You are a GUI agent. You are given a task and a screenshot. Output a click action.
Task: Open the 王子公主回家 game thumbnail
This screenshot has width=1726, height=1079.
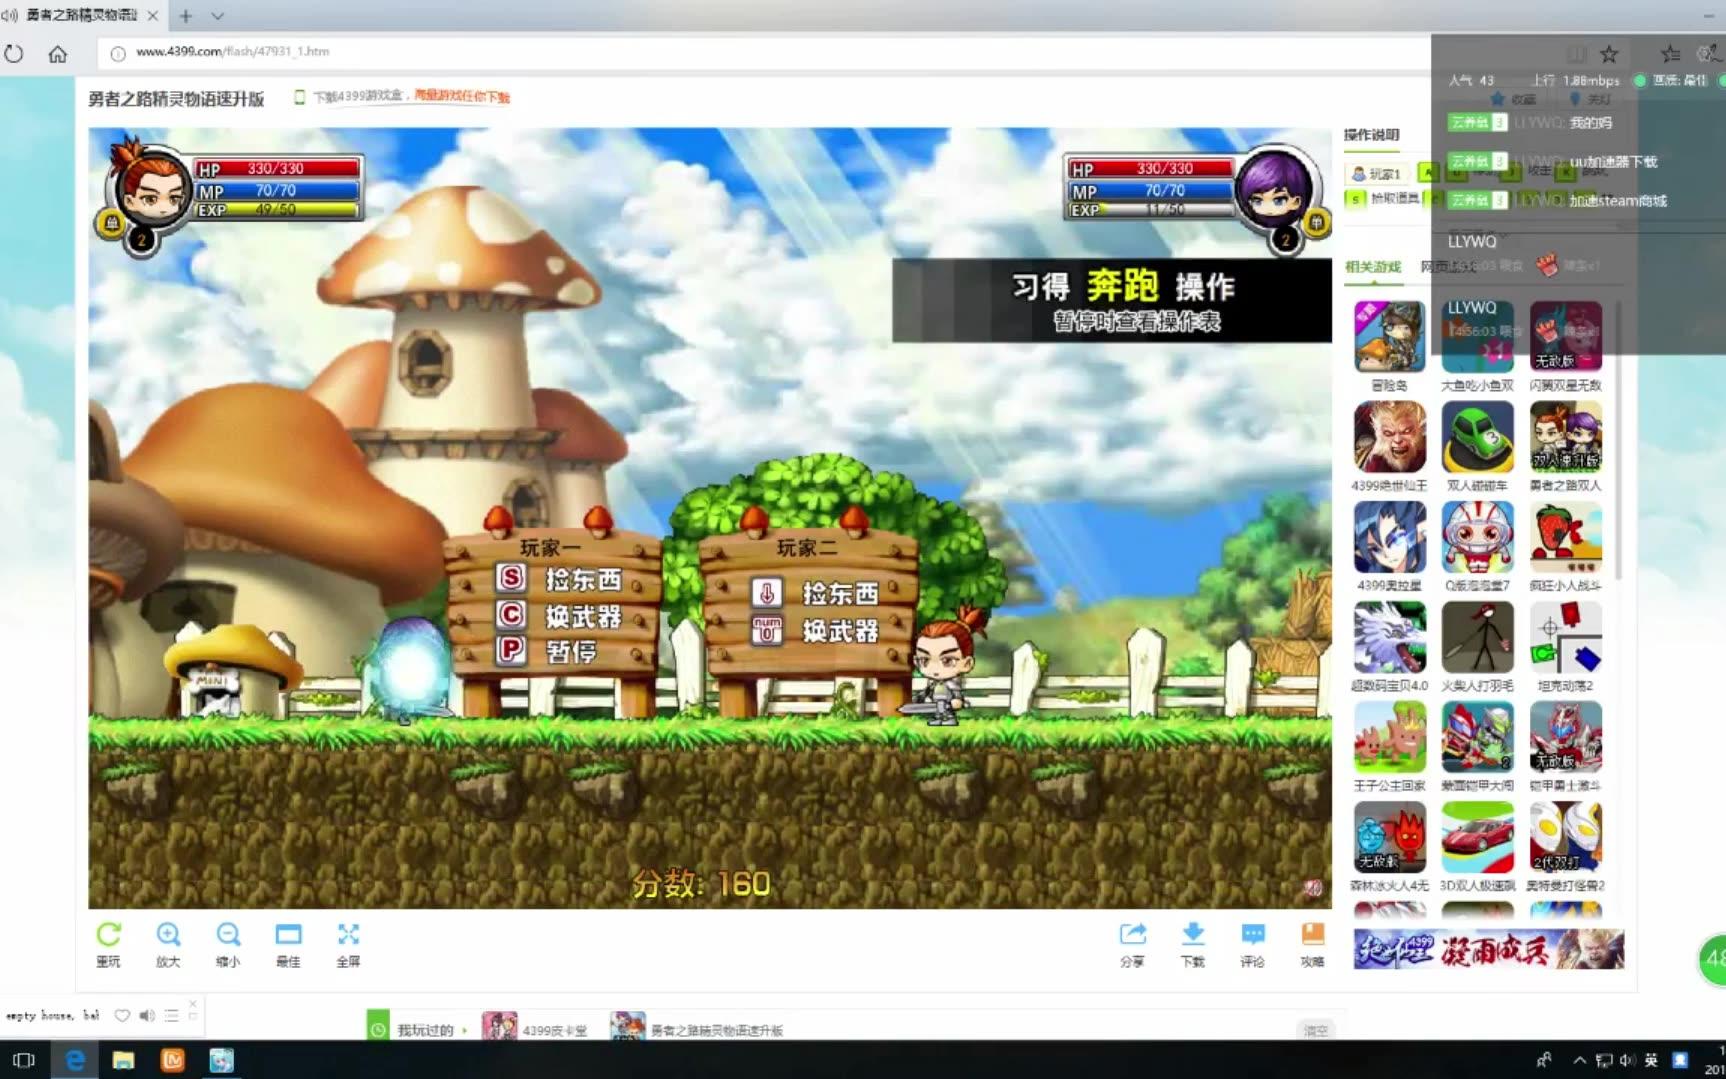1390,738
